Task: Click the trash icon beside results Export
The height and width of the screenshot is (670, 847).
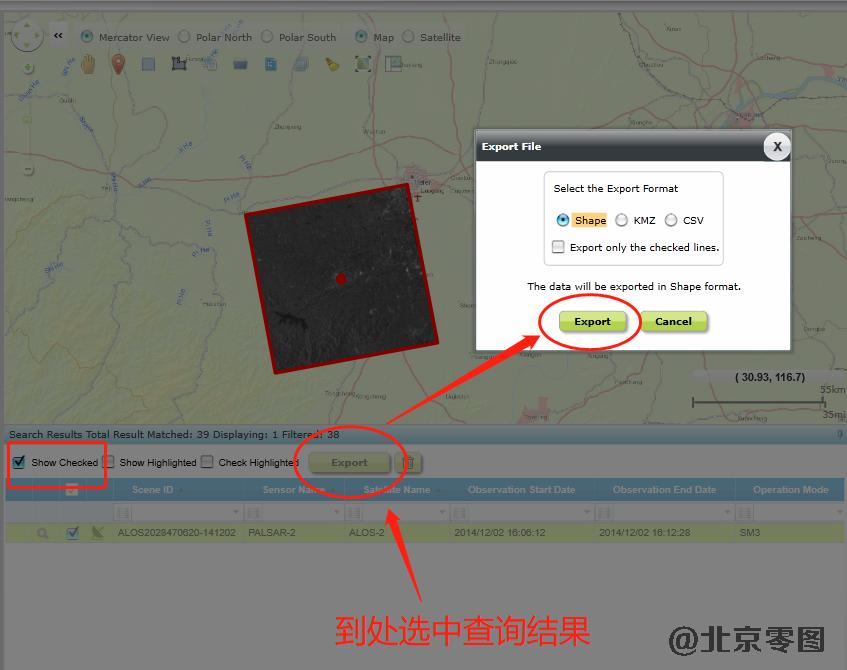Action: 406,462
